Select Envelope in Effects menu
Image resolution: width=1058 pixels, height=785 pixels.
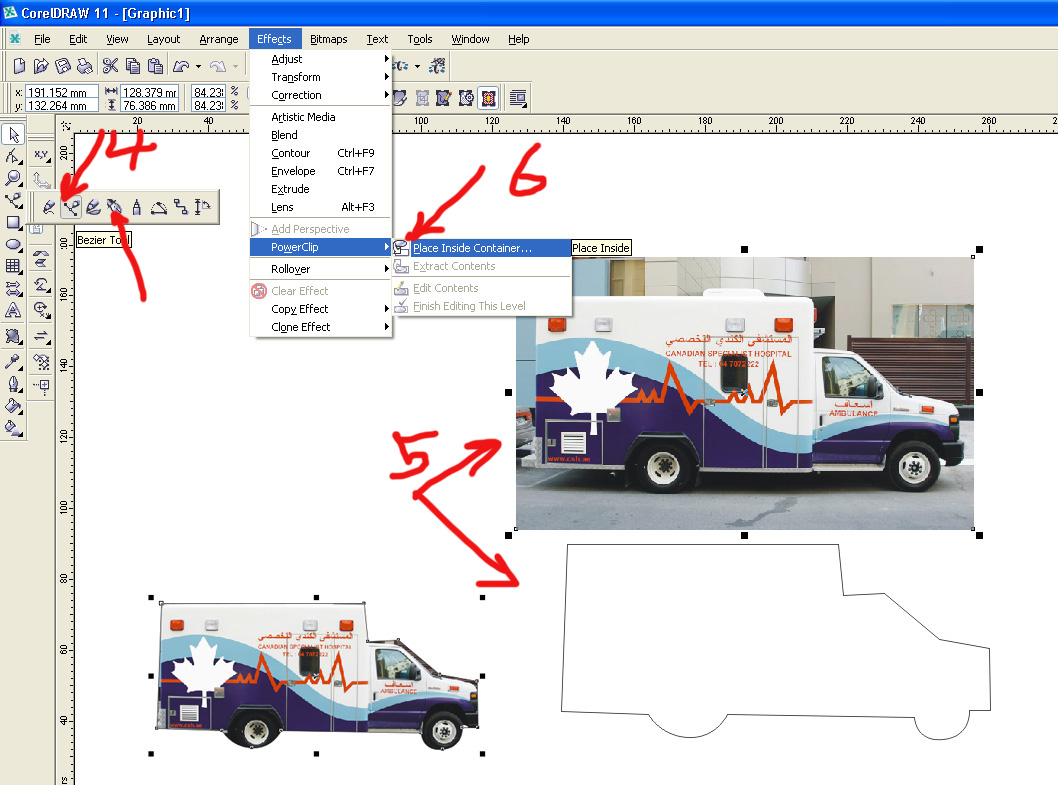pyautogui.click(x=321, y=171)
